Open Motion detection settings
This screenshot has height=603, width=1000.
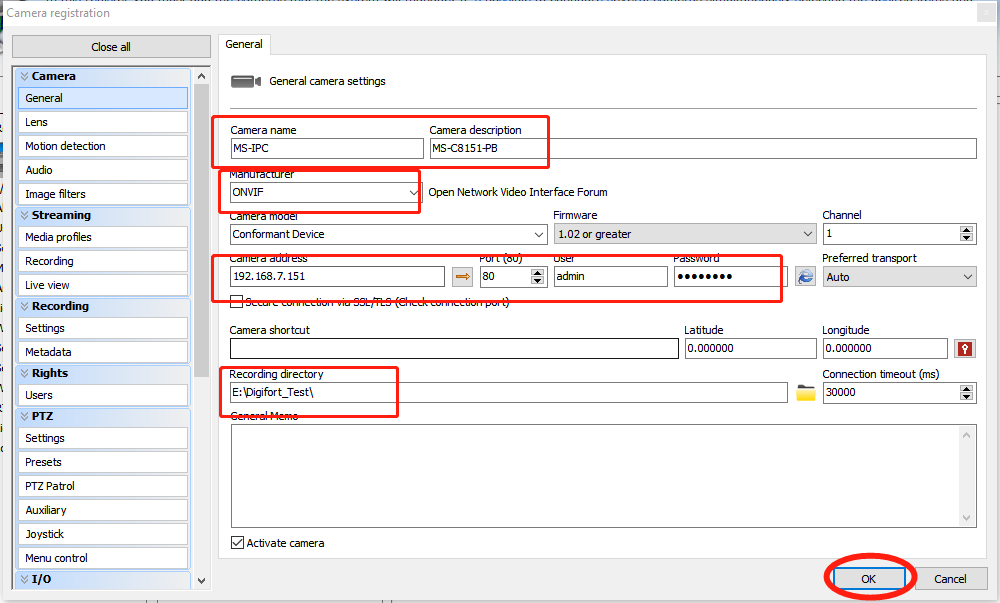click(x=103, y=147)
